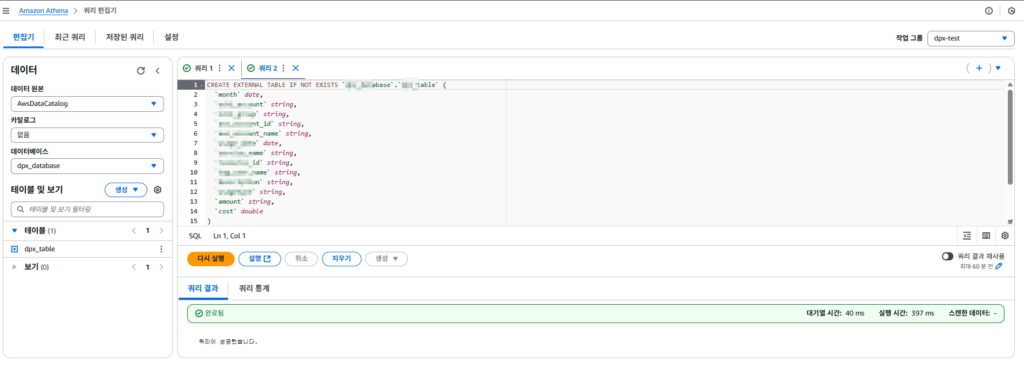Image resolution: width=1024 pixels, height=376 pixels.
Task: Collapse the 테이블 (1) section
Action: [14, 230]
